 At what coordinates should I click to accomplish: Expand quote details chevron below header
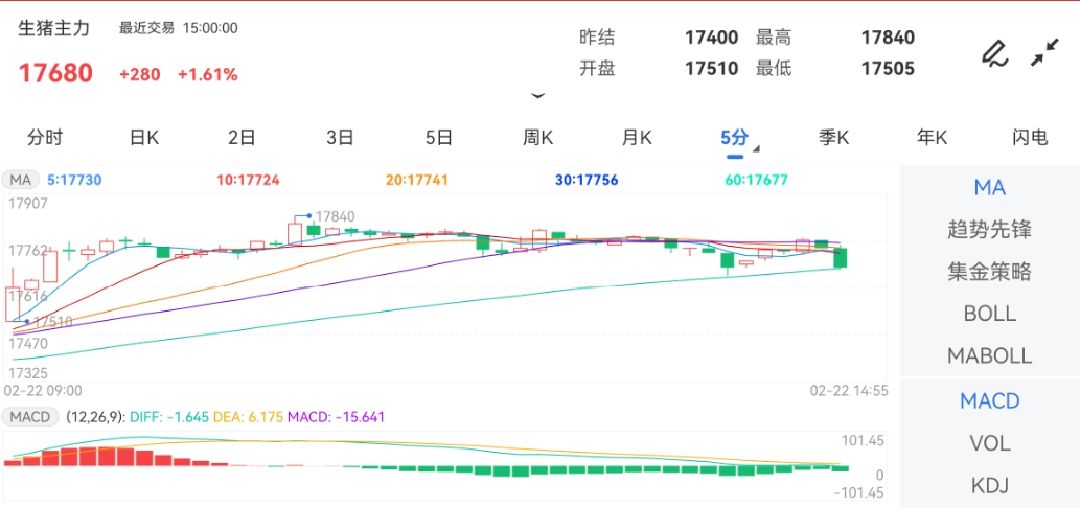pyautogui.click(x=538, y=96)
